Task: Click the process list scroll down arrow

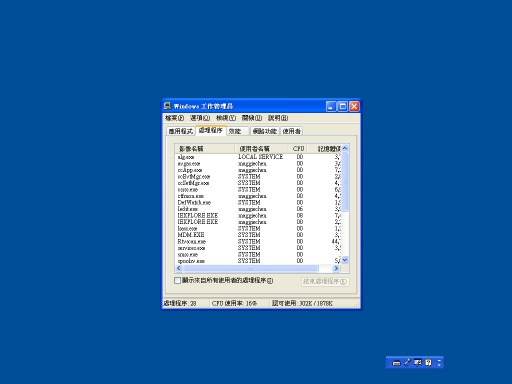Action: (345, 260)
